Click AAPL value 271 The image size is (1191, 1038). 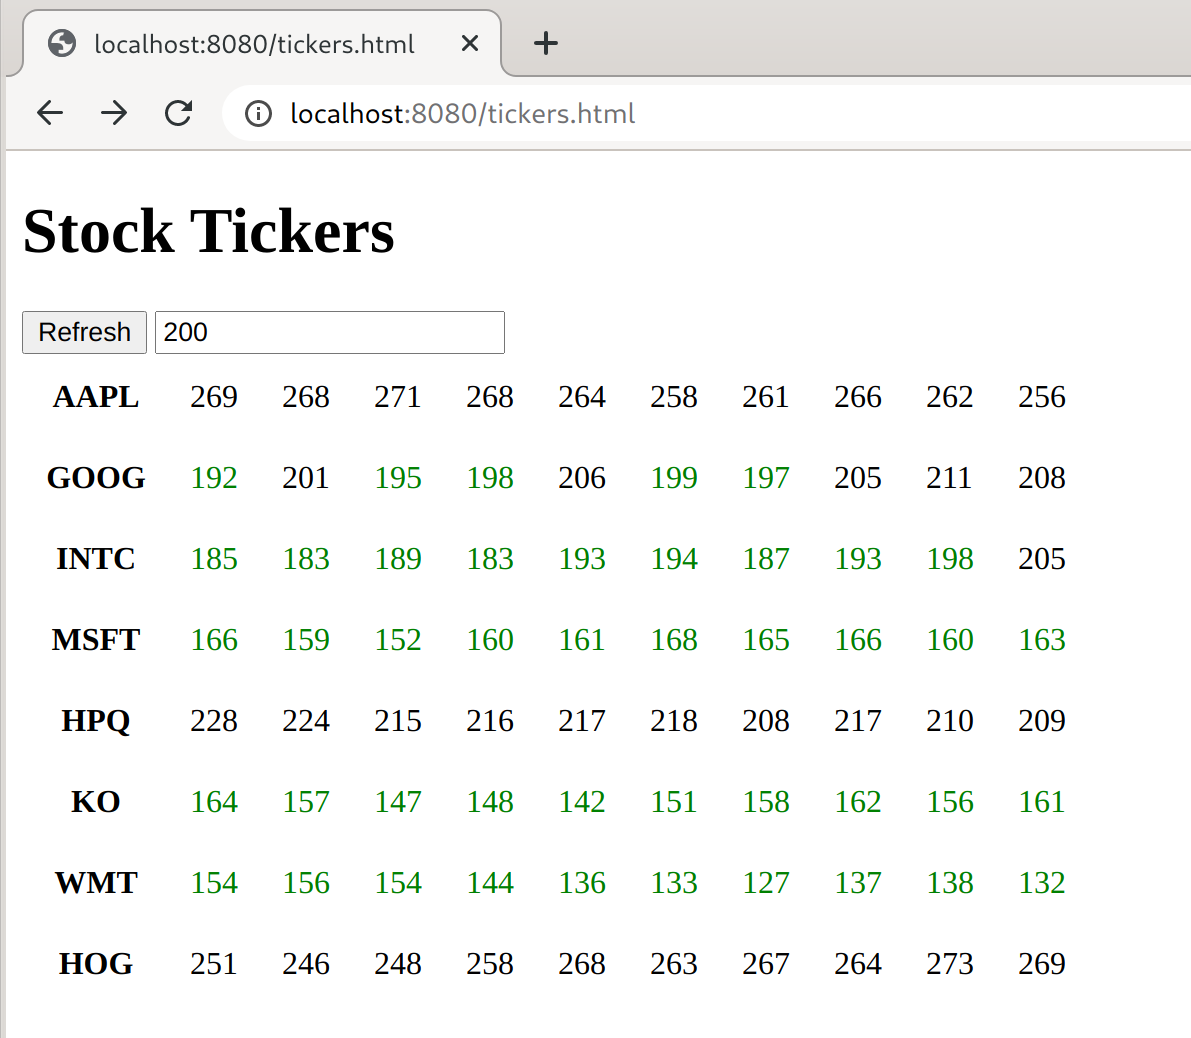click(398, 396)
